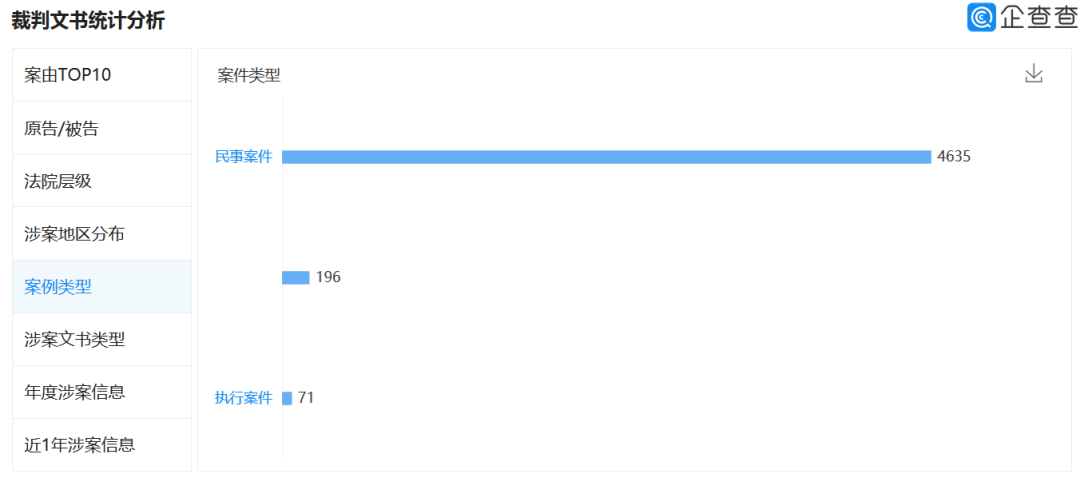Click the 案件类型 chart title

point(249,75)
